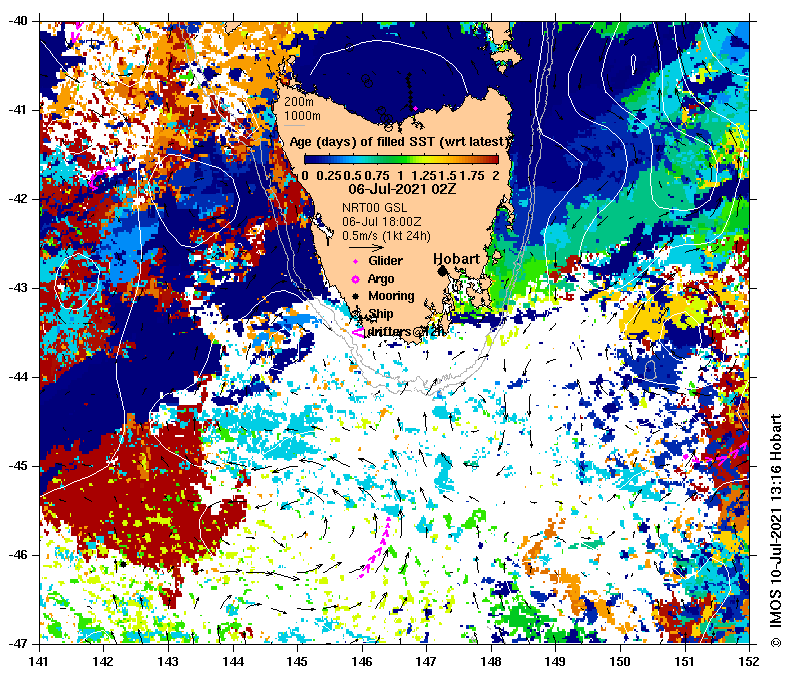
Task: Click the '143' longitude axis label
Action: click(x=168, y=661)
